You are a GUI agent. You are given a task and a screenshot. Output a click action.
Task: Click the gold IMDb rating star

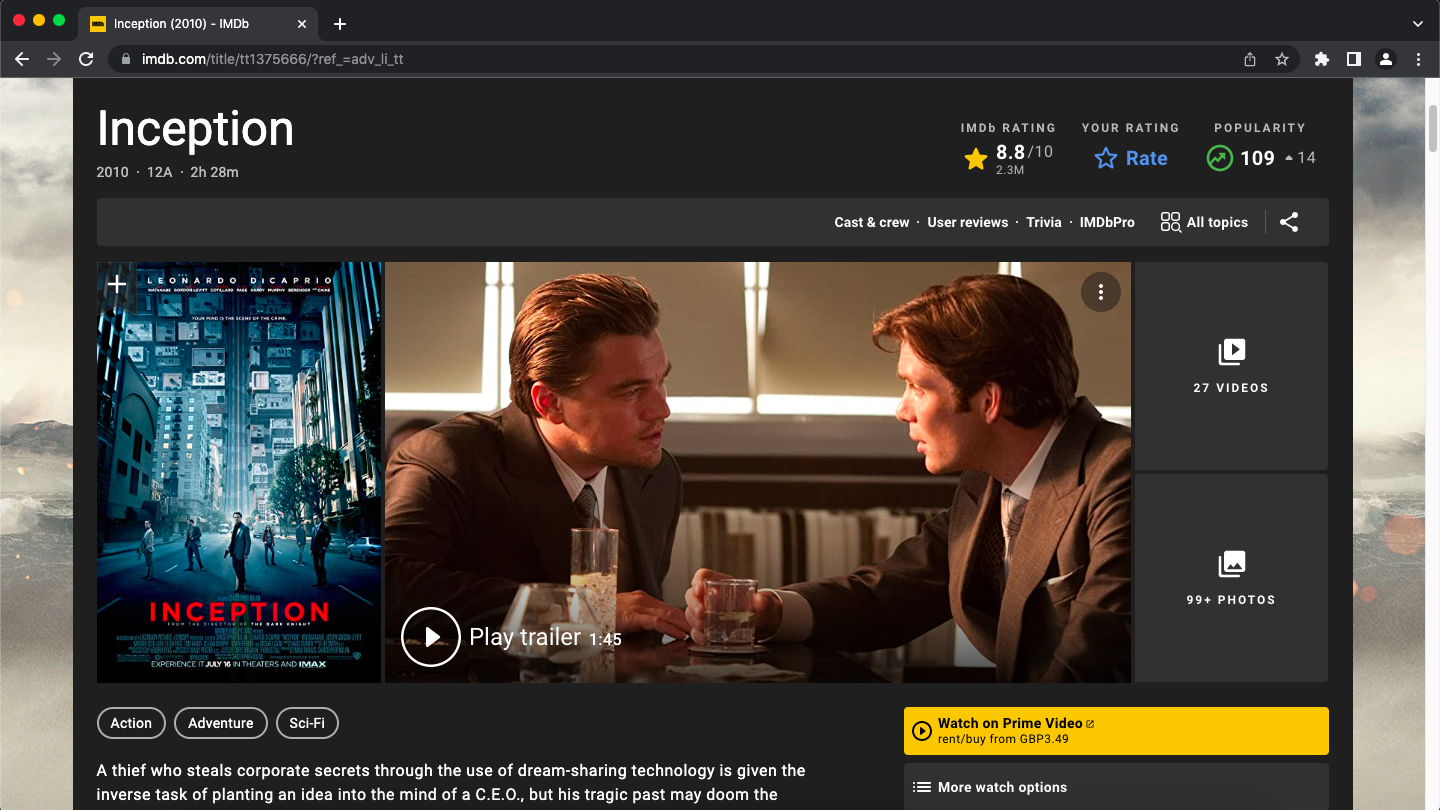tap(976, 158)
